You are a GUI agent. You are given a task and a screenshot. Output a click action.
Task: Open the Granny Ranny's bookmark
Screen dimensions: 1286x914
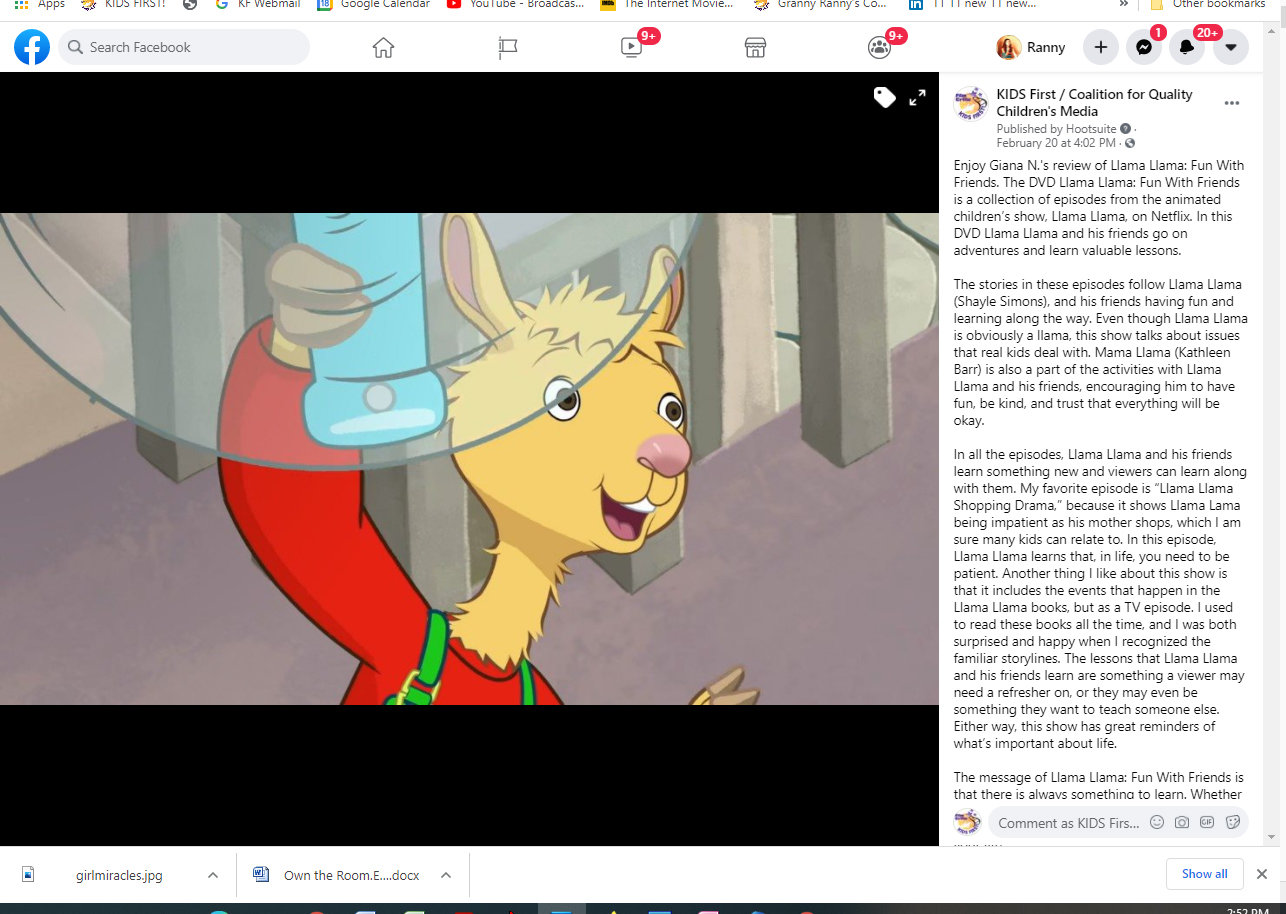coord(820,4)
